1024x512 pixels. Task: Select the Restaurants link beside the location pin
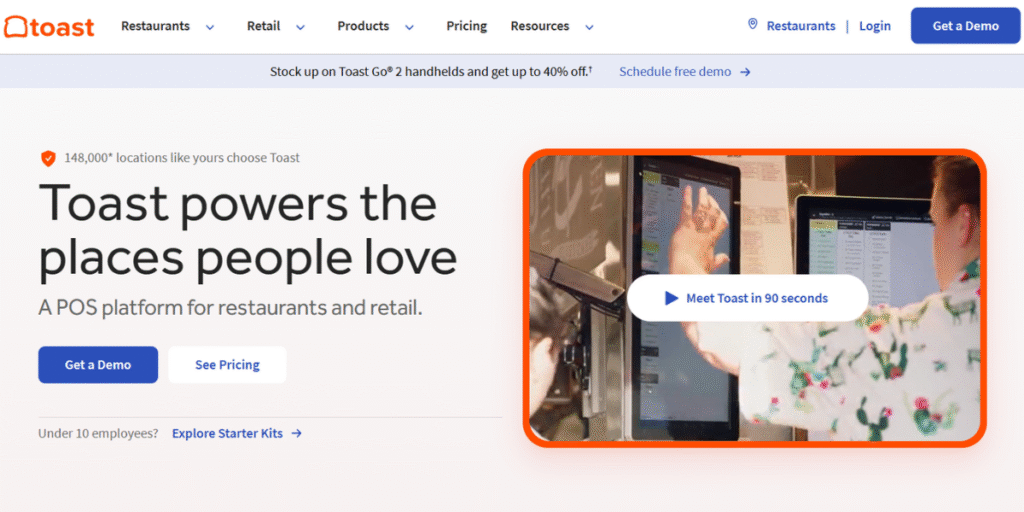800,26
